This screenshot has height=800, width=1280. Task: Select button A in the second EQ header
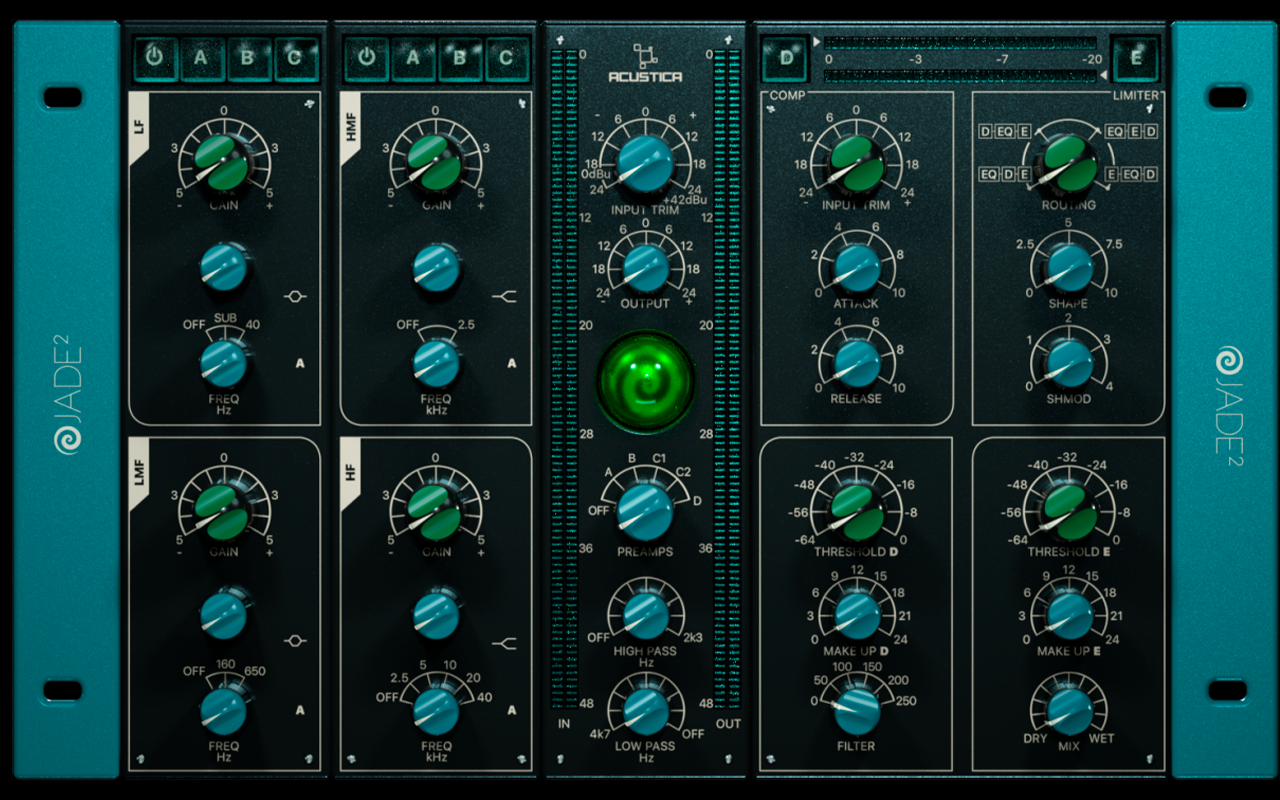413,58
